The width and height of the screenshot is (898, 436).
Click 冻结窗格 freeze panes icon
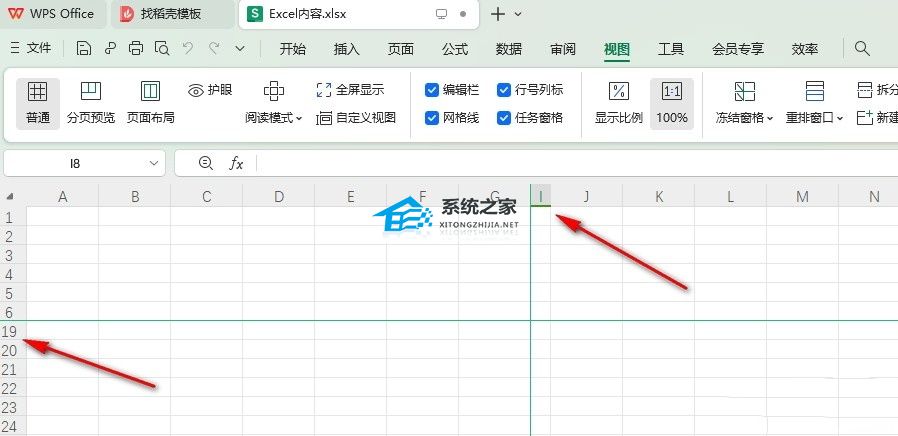(x=745, y=91)
